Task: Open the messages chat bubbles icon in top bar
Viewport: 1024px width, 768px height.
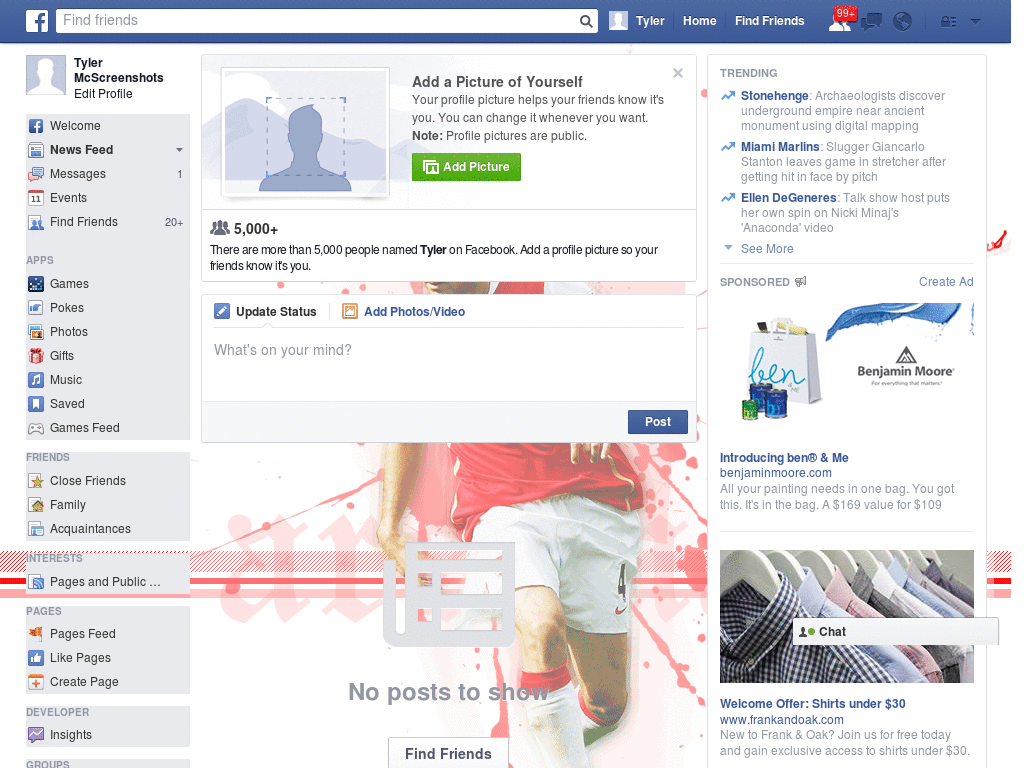Action: 871,22
